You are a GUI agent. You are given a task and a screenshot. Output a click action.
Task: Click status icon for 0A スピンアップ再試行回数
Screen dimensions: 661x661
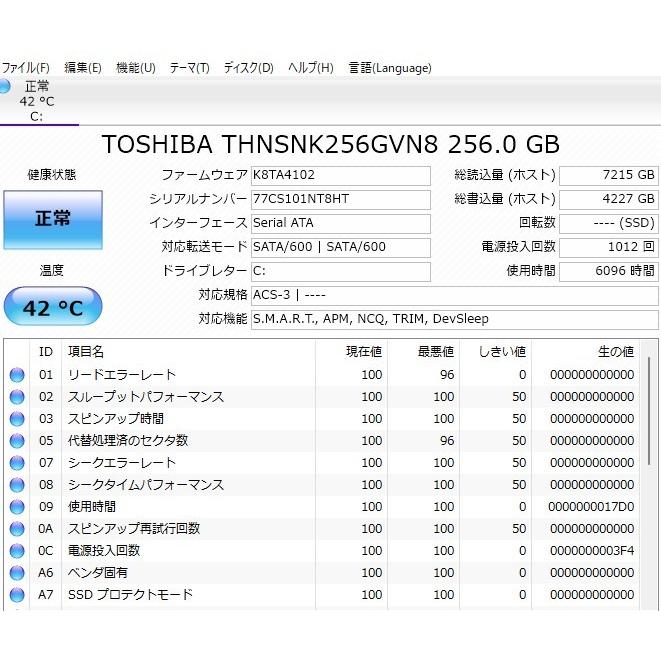[x=17, y=529]
